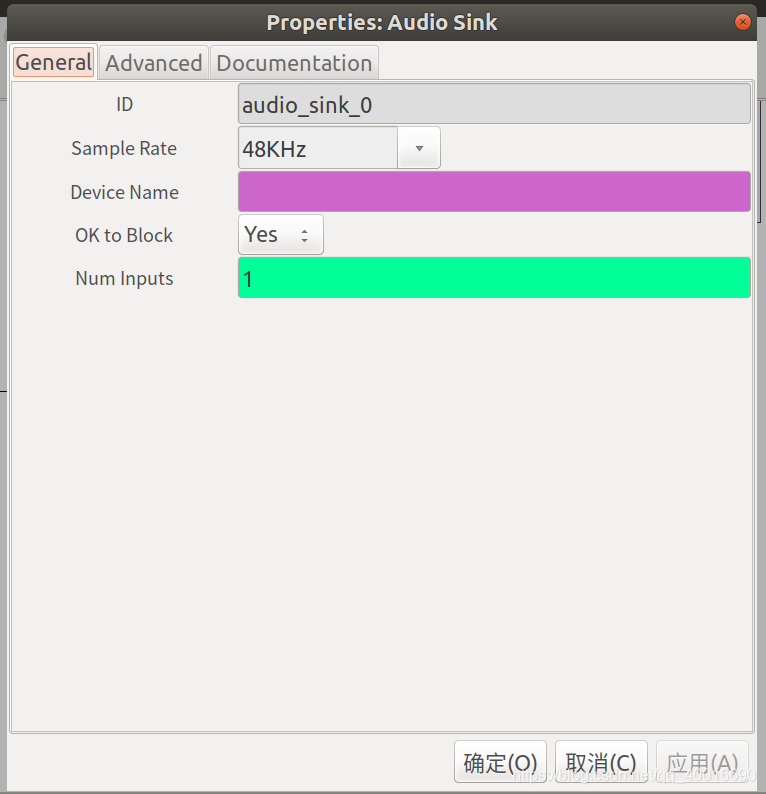Click the ID label text
Screen dimensions: 766x794
125,104
